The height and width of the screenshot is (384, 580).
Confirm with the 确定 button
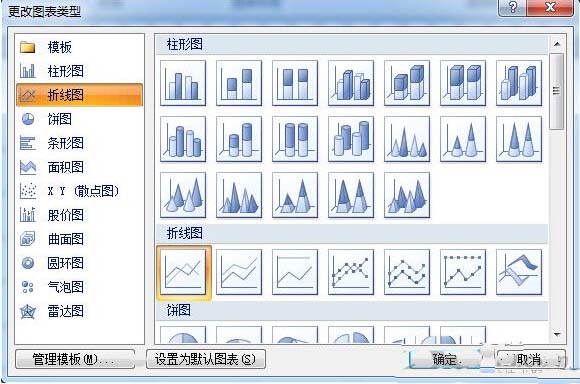tap(445, 359)
